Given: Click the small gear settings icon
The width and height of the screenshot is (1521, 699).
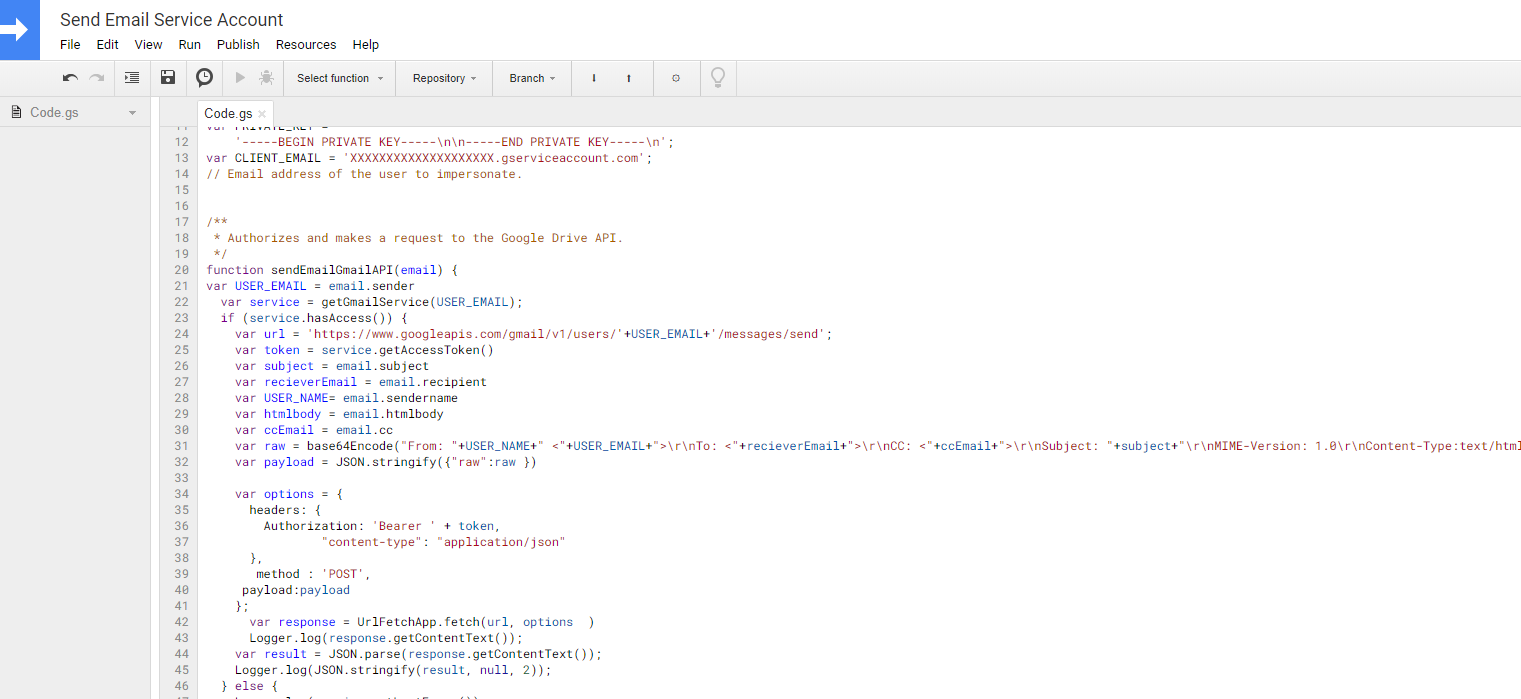Looking at the screenshot, I should (x=676, y=78).
